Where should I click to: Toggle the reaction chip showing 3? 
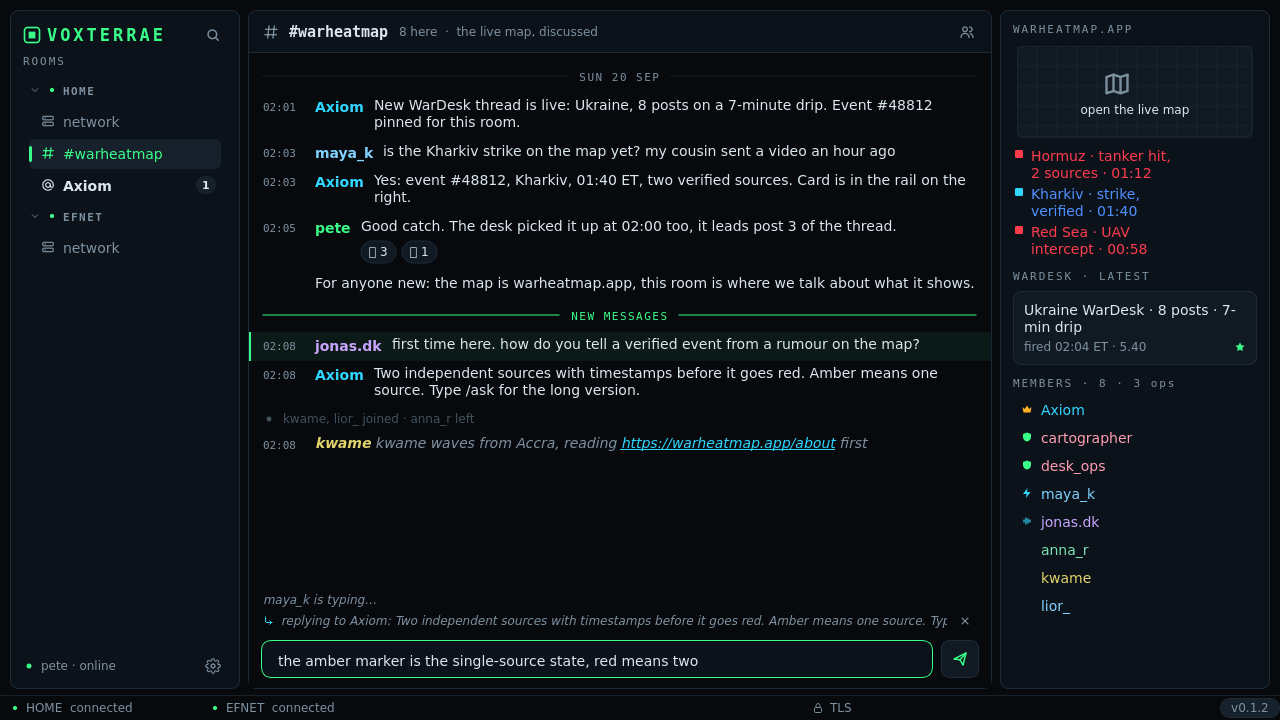[x=378, y=252]
